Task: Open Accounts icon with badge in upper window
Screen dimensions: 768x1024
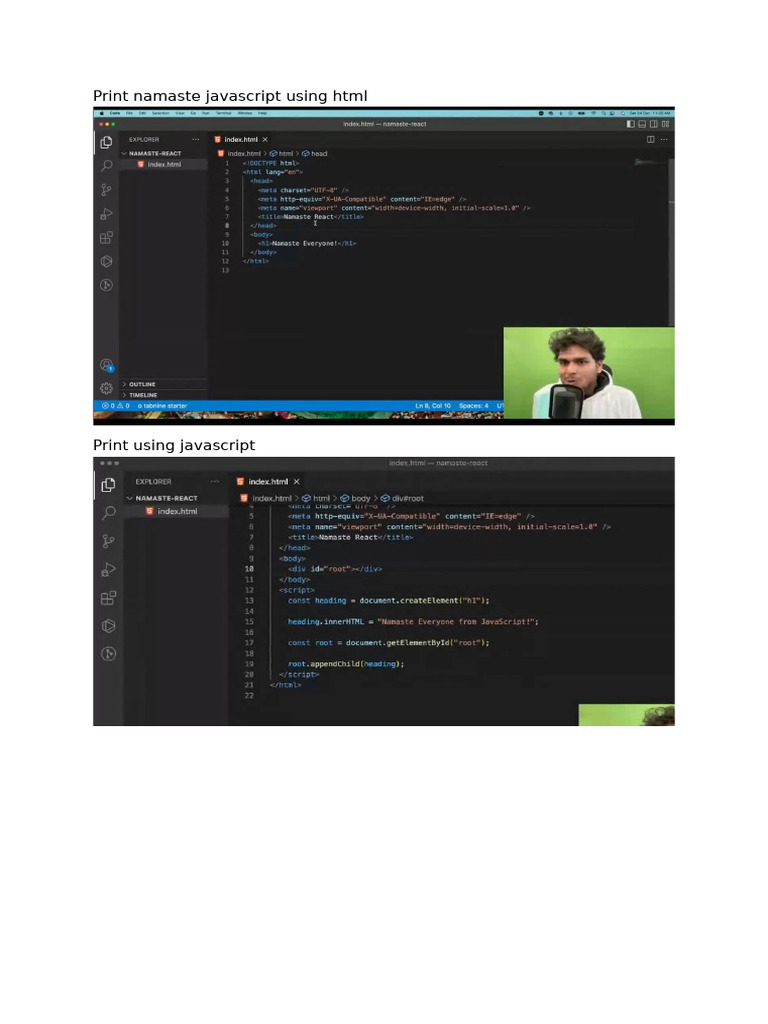Action: 106,365
